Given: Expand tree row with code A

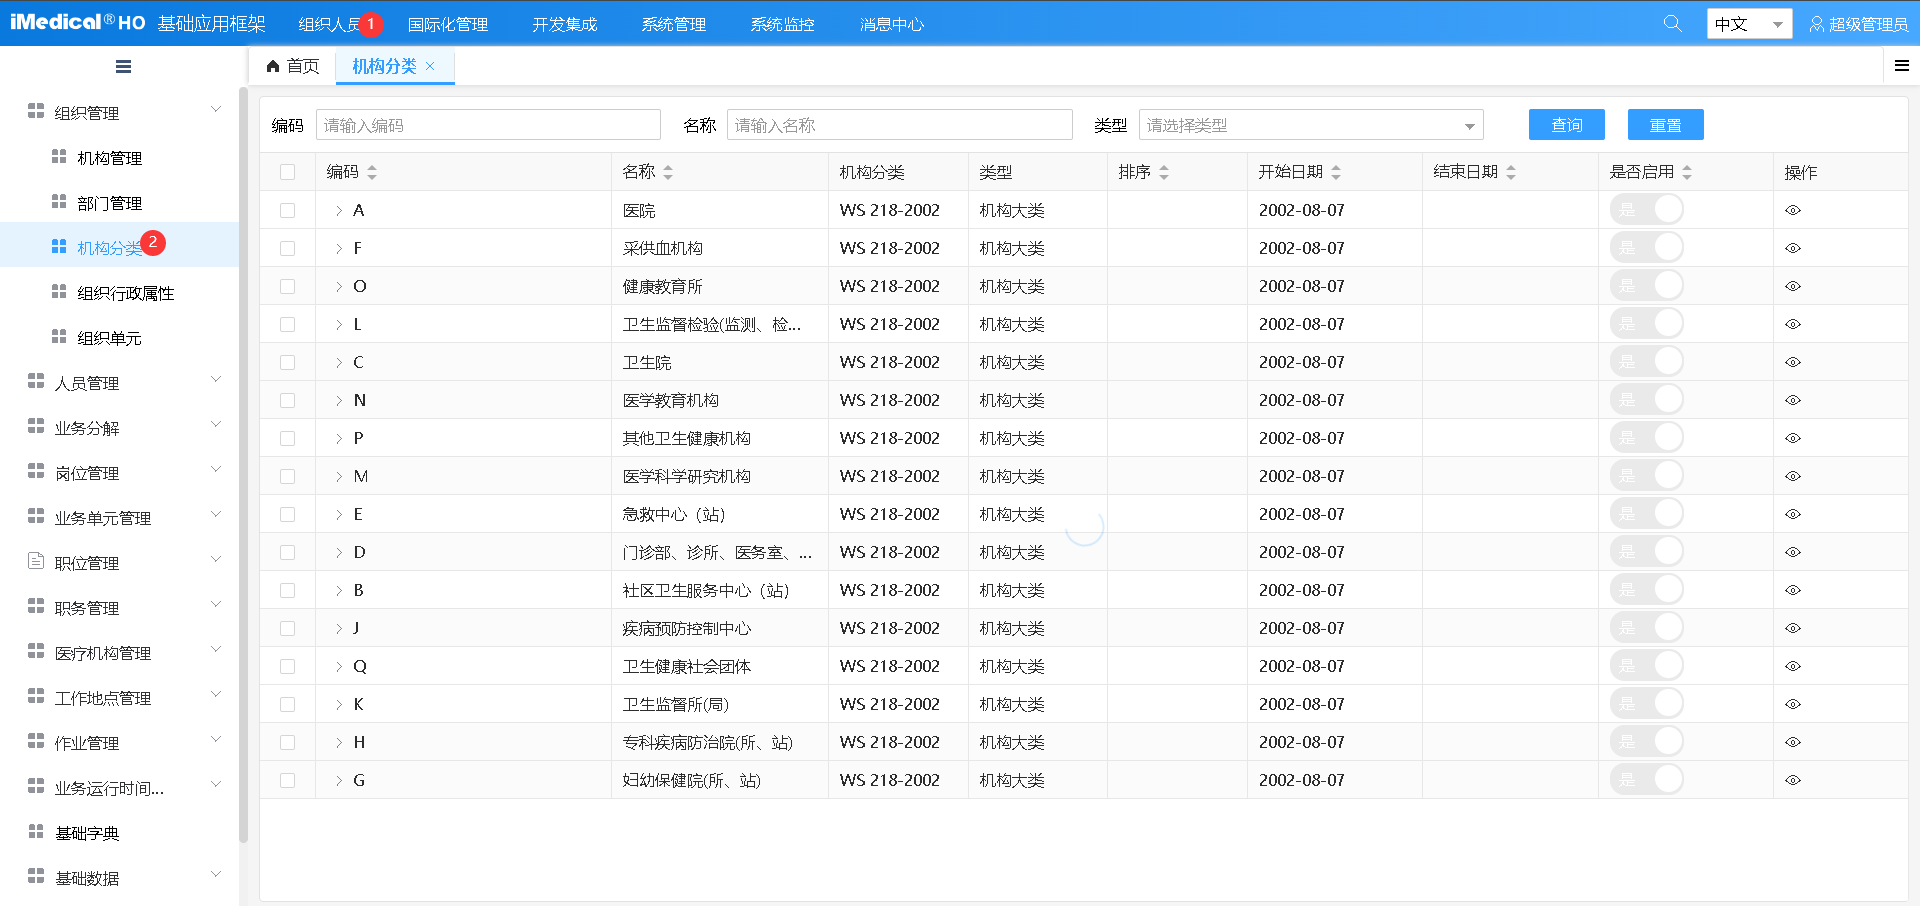Looking at the screenshot, I should point(339,211).
